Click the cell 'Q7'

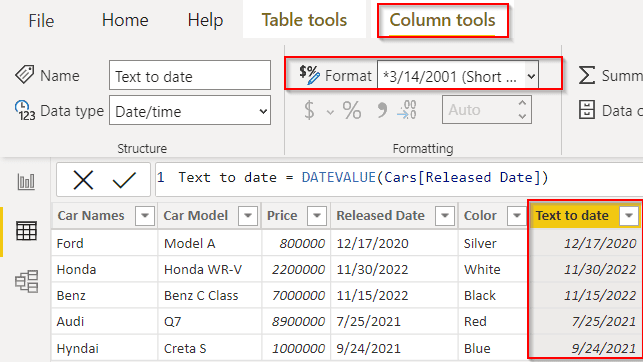pos(210,321)
